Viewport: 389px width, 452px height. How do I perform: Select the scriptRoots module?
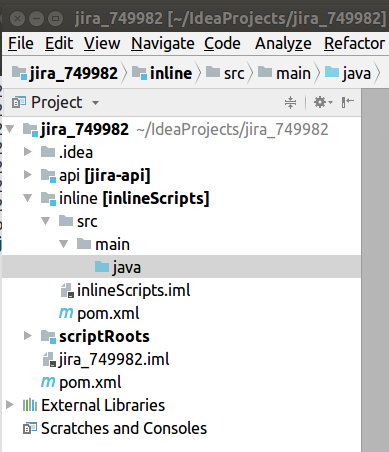tap(181, 336)
